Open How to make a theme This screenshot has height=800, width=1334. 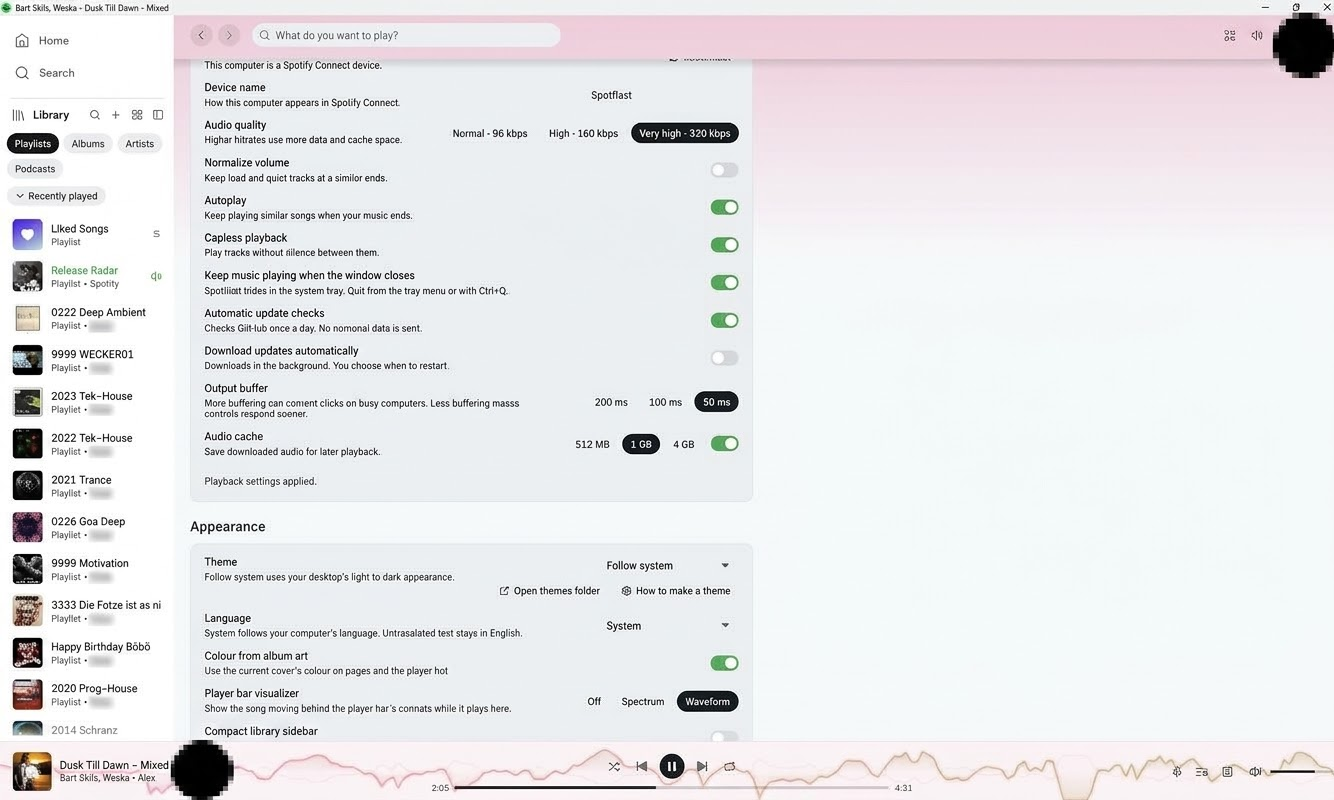[x=676, y=591]
